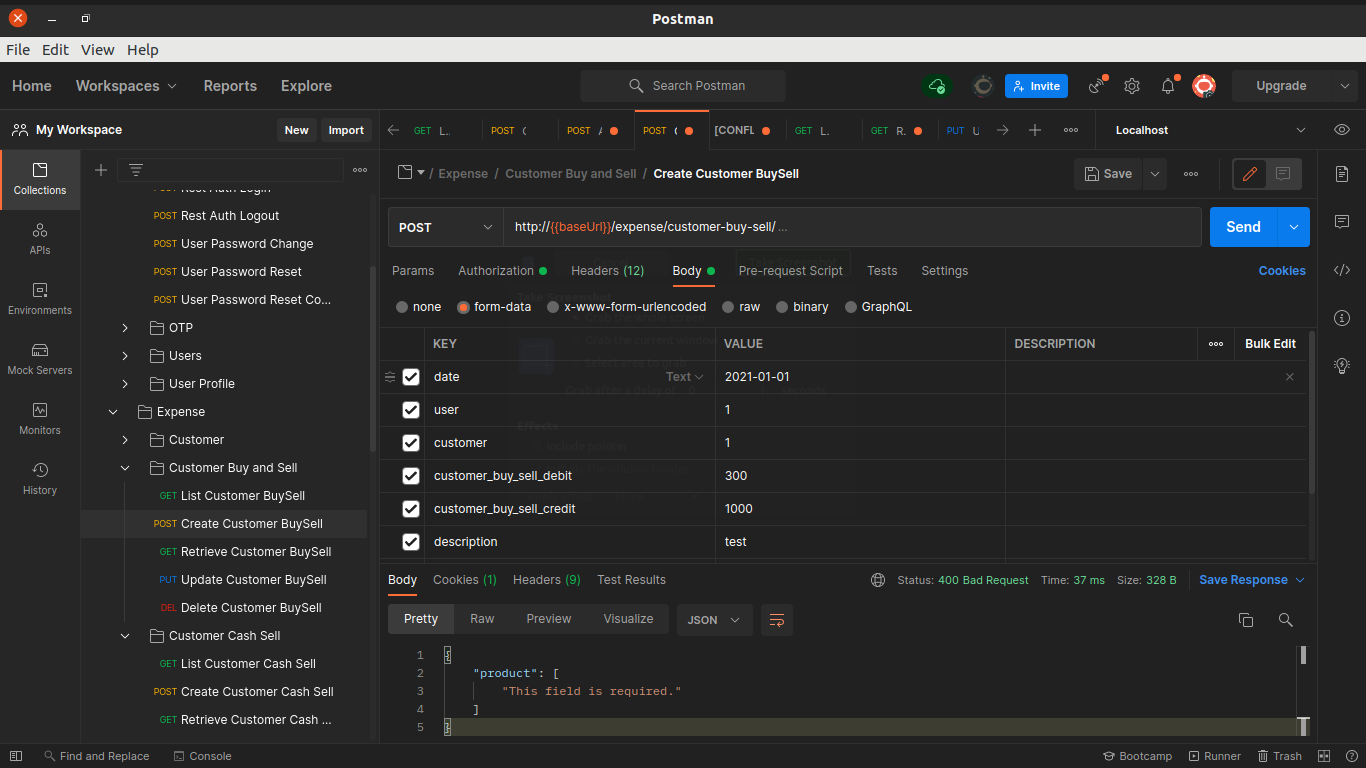Open Mock Servers sidebar panel

click(x=40, y=359)
